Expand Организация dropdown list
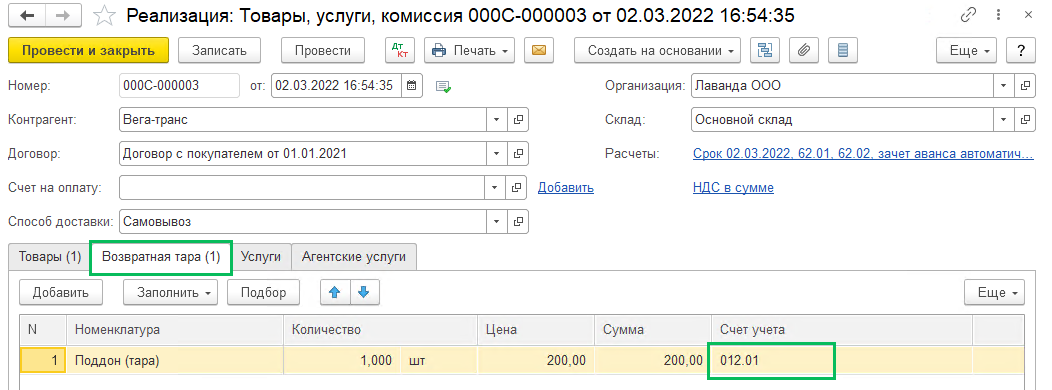The width and height of the screenshot is (1052, 390). [1003, 86]
